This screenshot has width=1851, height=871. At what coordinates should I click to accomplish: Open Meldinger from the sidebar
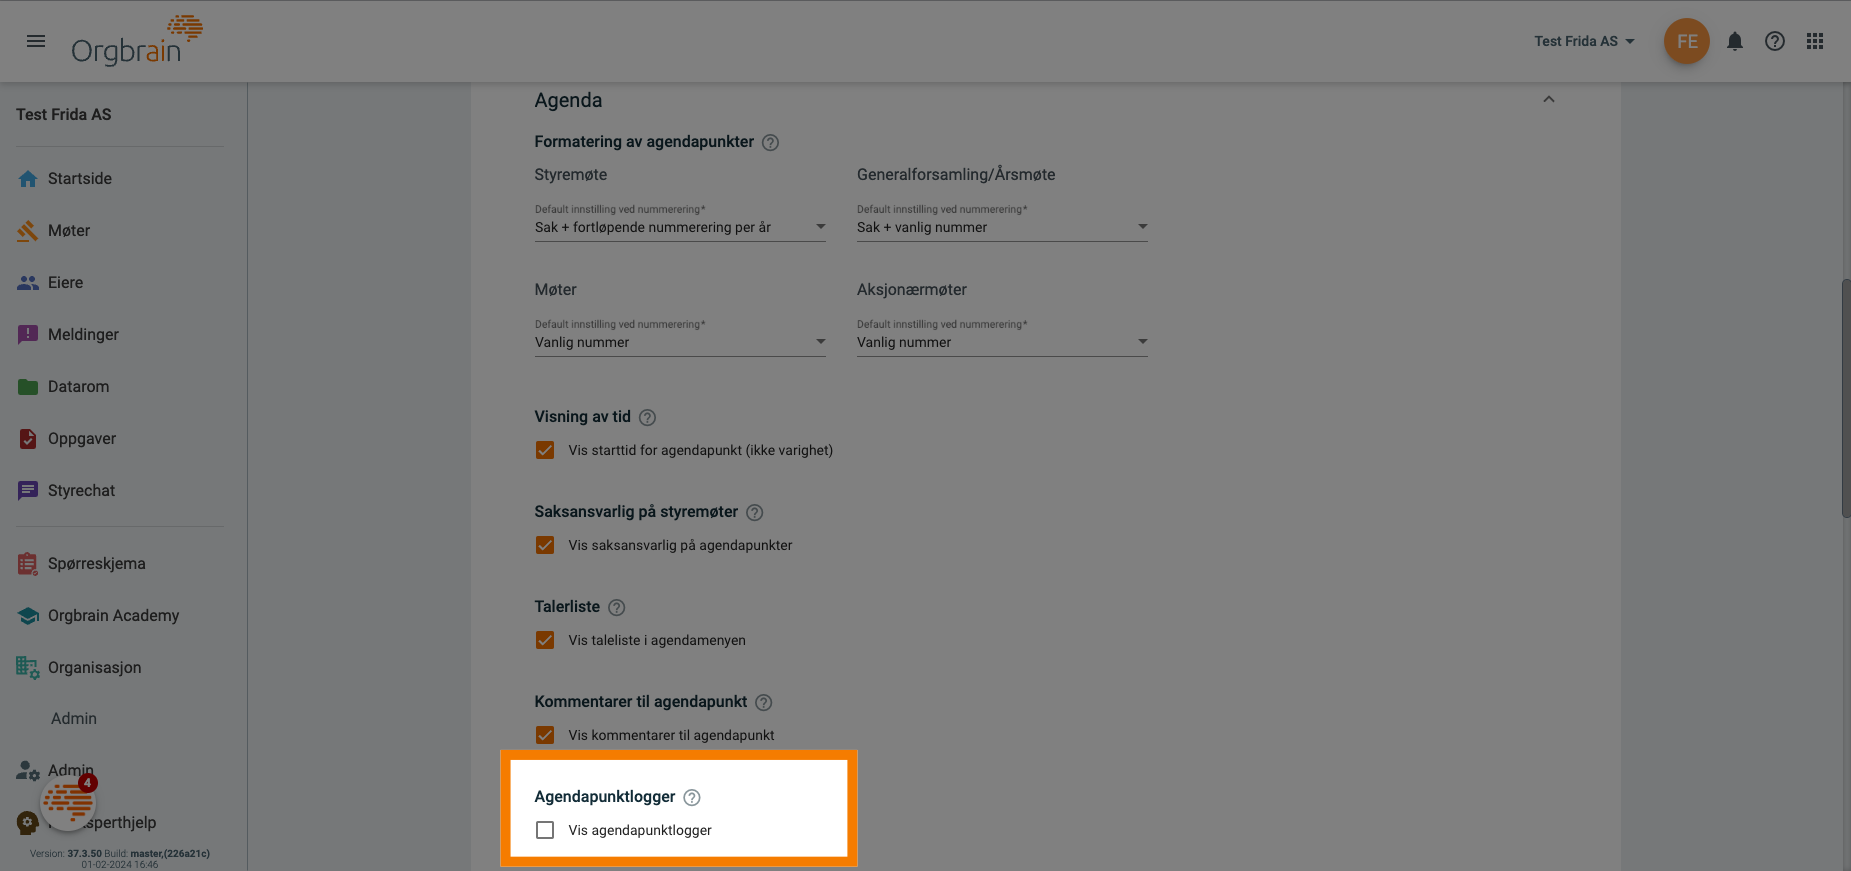tap(84, 334)
